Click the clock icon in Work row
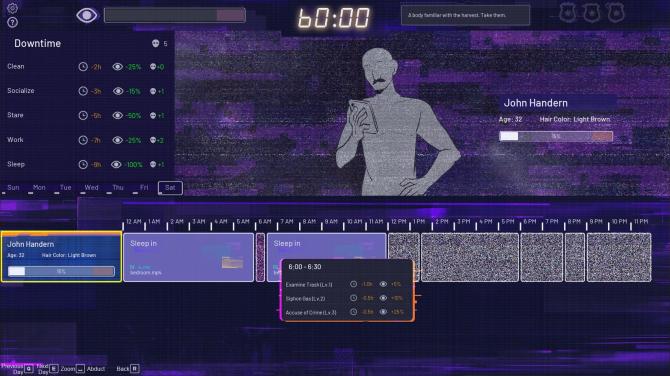This screenshot has height=376, width=670. (83, 140)
